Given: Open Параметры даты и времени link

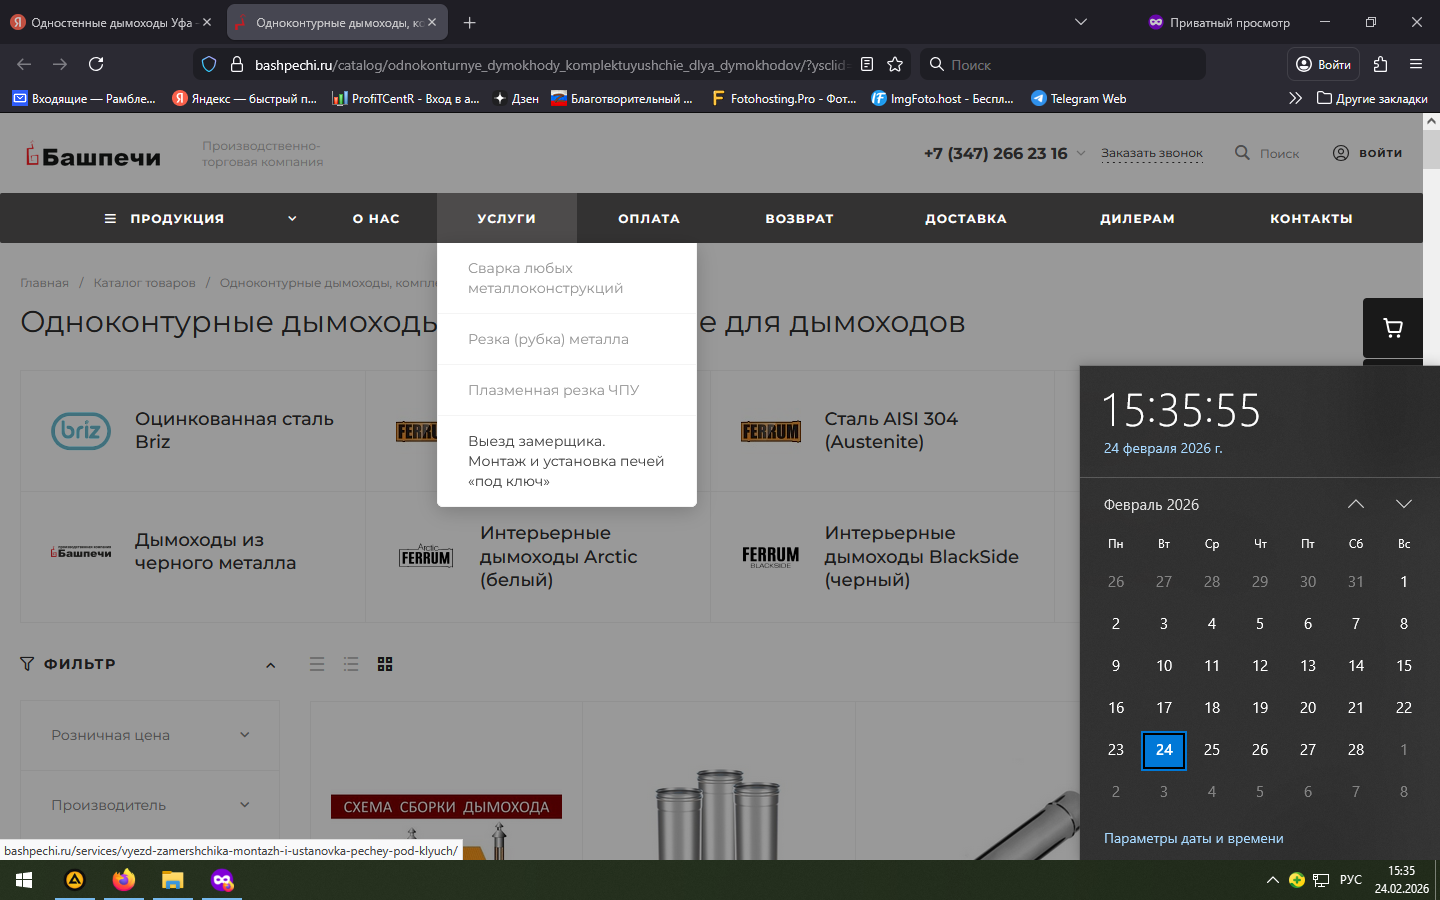Looking at the screenshot, I should pos(1193,838).
